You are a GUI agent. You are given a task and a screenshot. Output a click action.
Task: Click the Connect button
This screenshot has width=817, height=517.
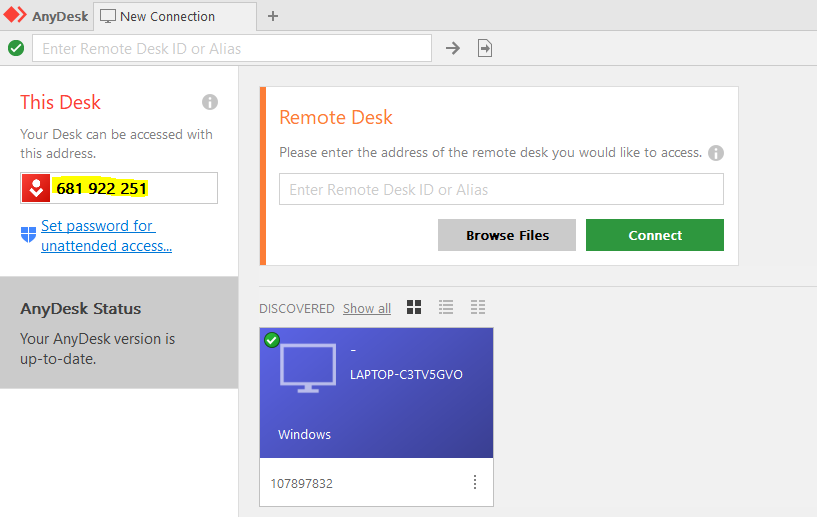654,235
